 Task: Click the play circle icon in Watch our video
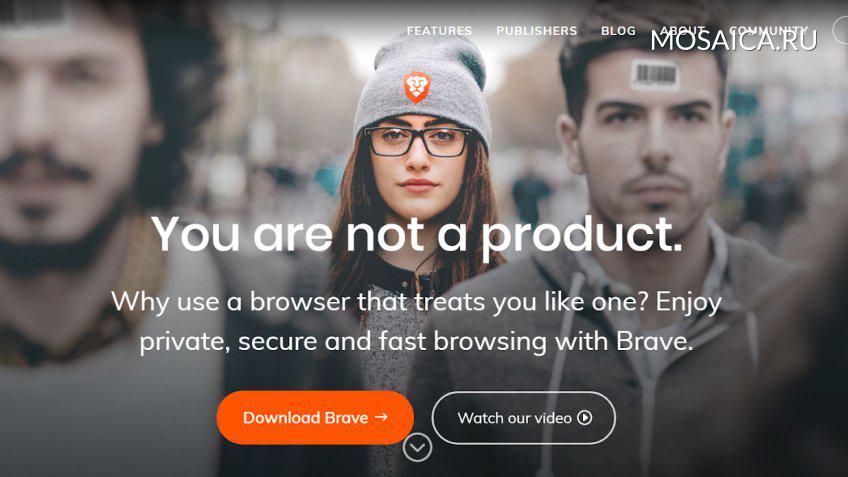click(585, 418)
